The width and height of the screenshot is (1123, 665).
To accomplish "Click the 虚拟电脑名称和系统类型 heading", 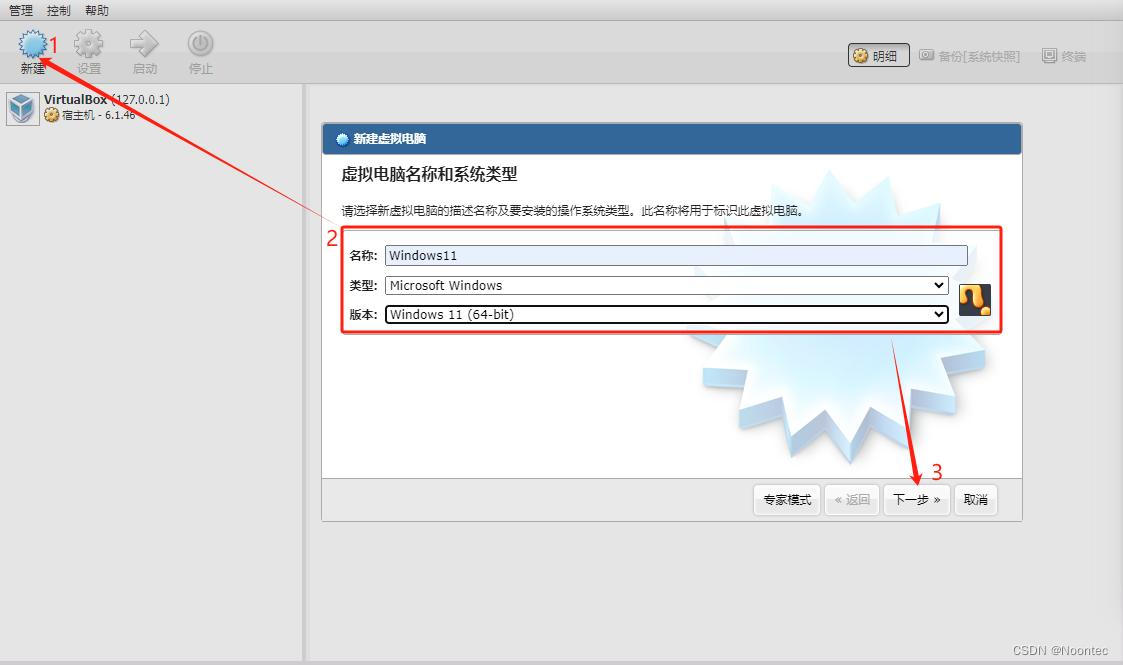I will tap(429, 174).
